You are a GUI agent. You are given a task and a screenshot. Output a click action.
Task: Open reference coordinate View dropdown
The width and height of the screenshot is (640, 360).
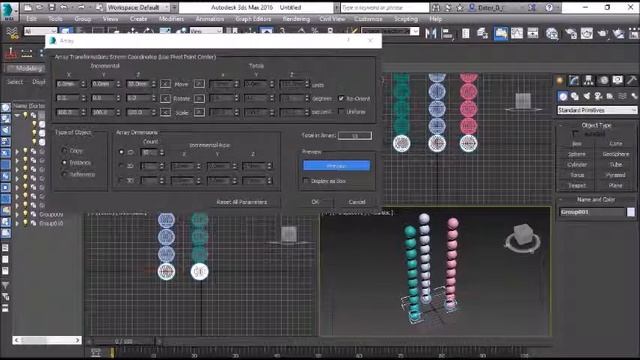206,31
